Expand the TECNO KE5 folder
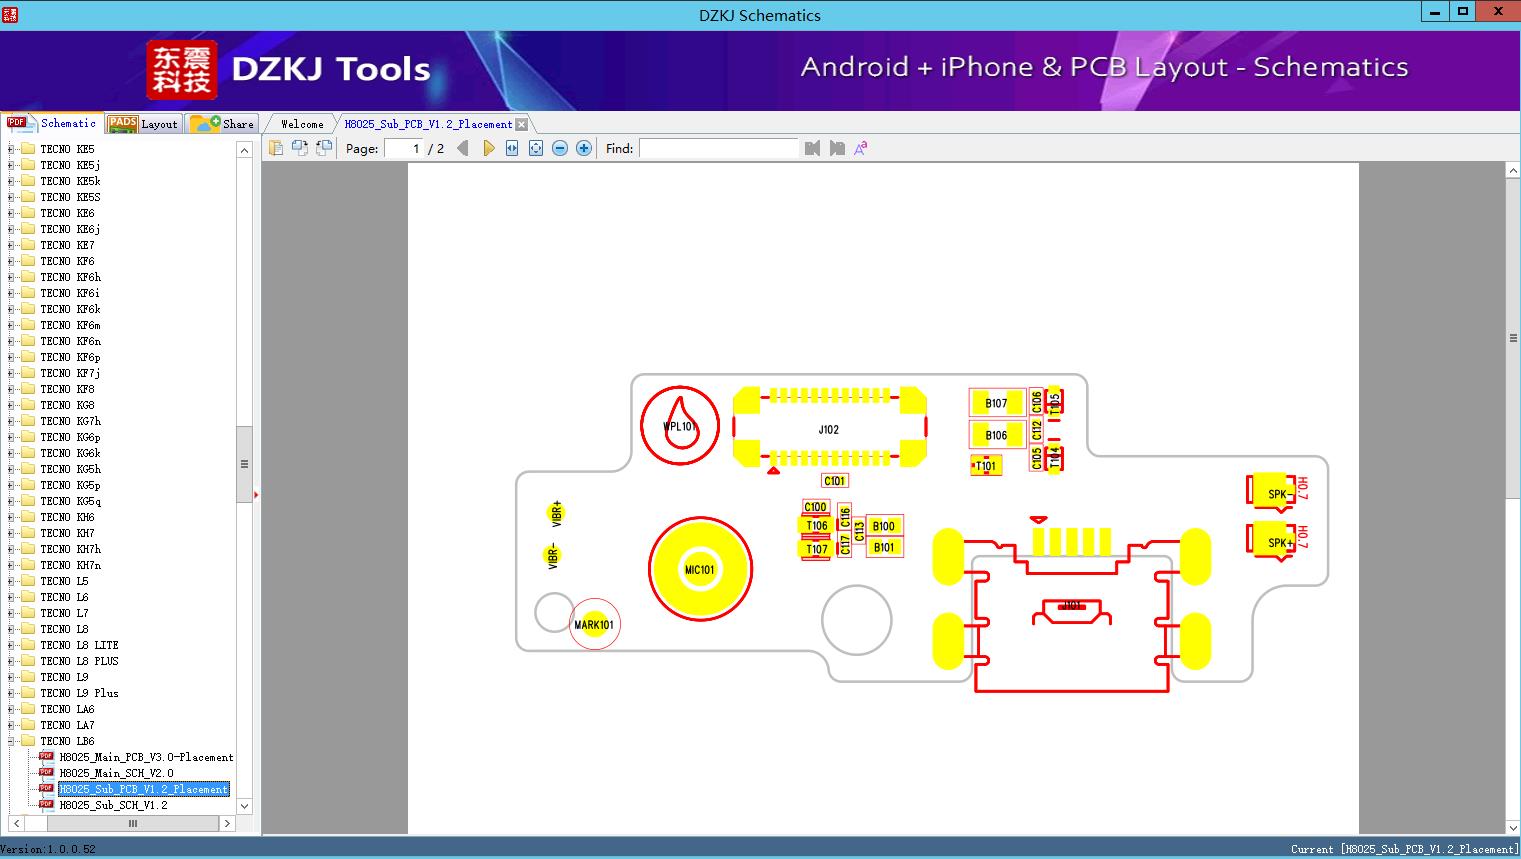Screen dimensions: 1521x859 pyautogui.click(x=11, y=149)
